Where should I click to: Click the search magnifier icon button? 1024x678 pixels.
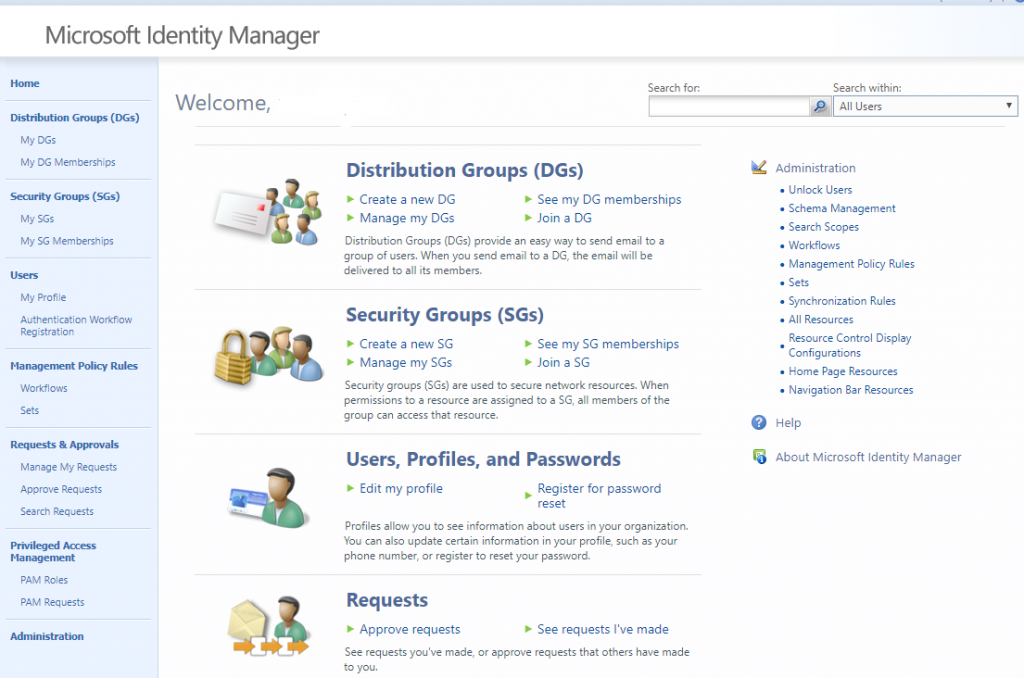coord(820,106)
